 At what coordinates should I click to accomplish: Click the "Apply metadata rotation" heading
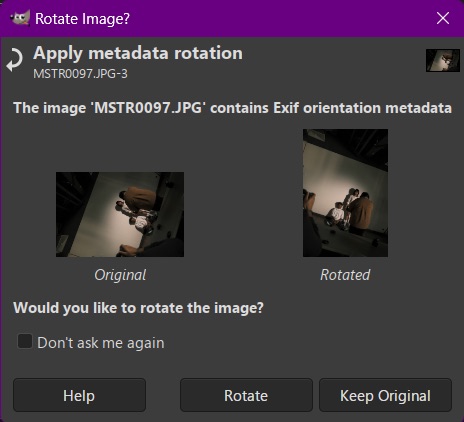pos(138,54)
